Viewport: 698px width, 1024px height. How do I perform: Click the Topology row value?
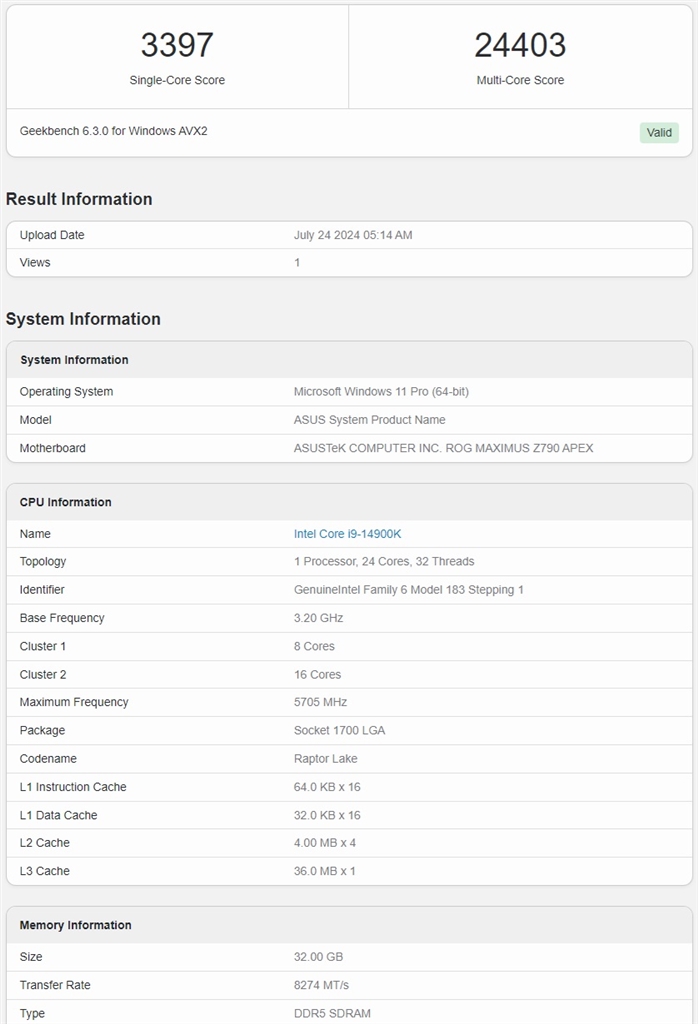coord(384,562)
